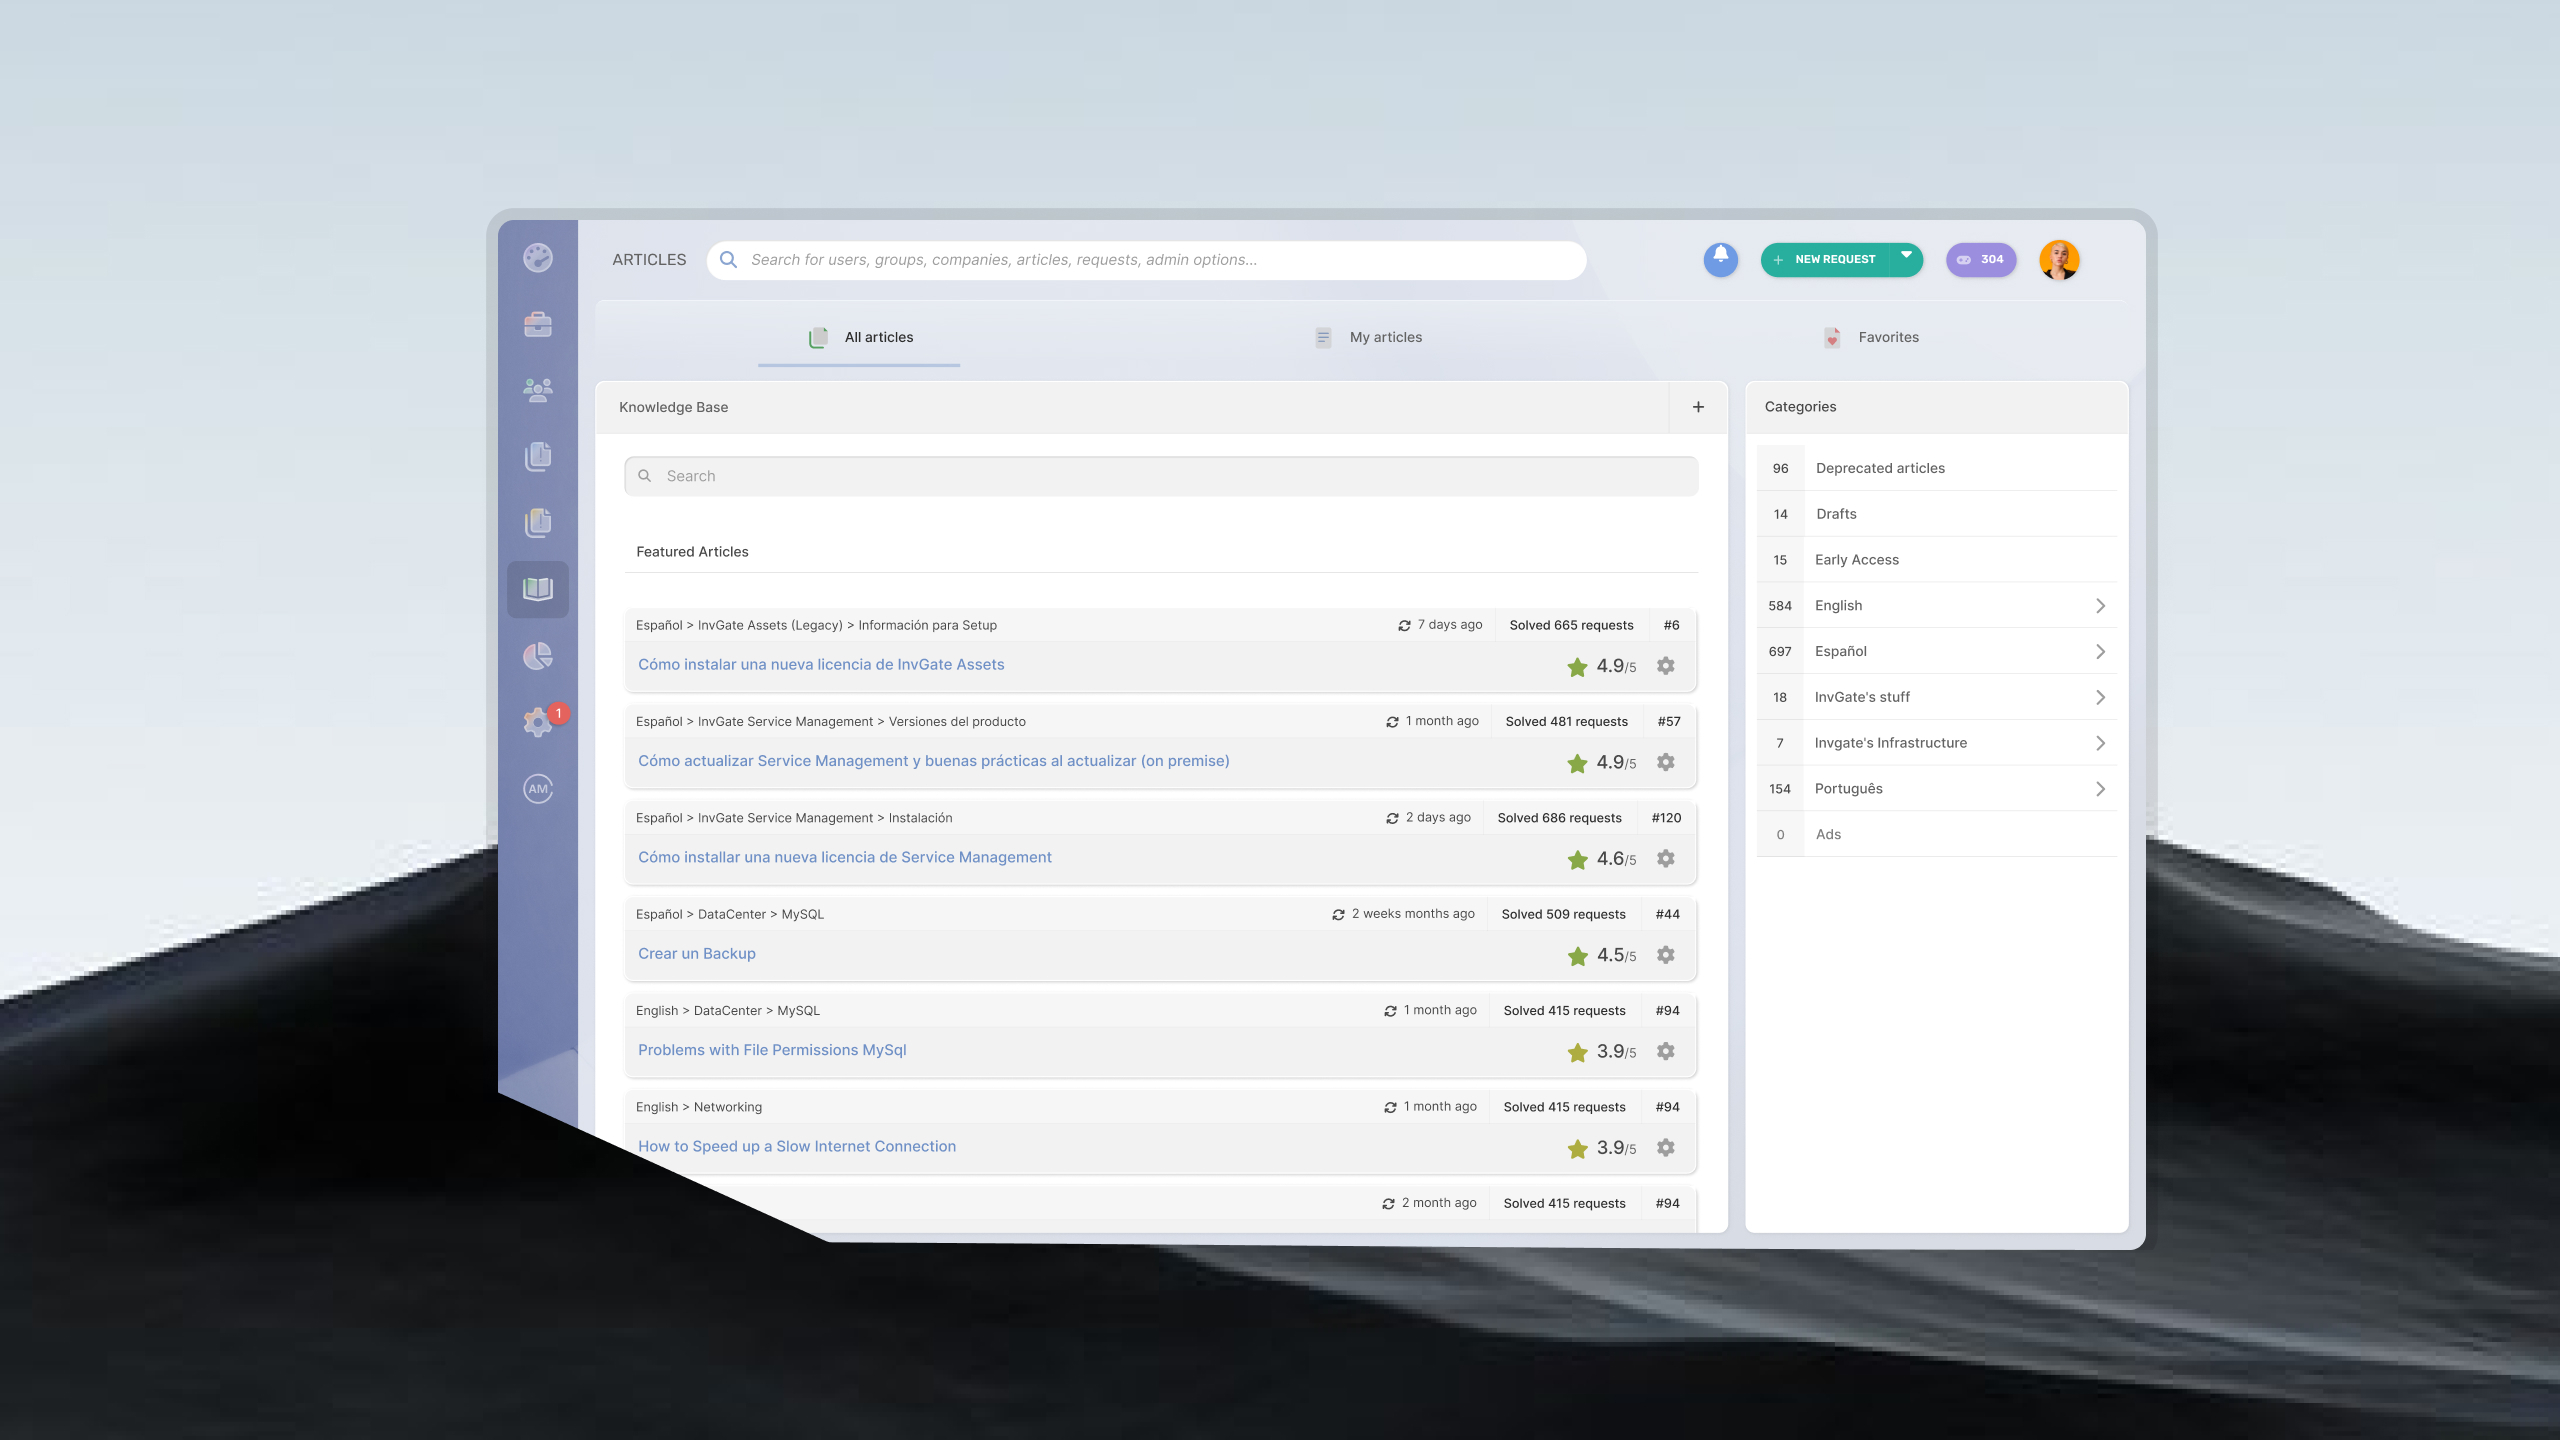Click the plus icon in Knowledge Base header
Viewport: 2560px width, 1440px height.
[1698, 407]
